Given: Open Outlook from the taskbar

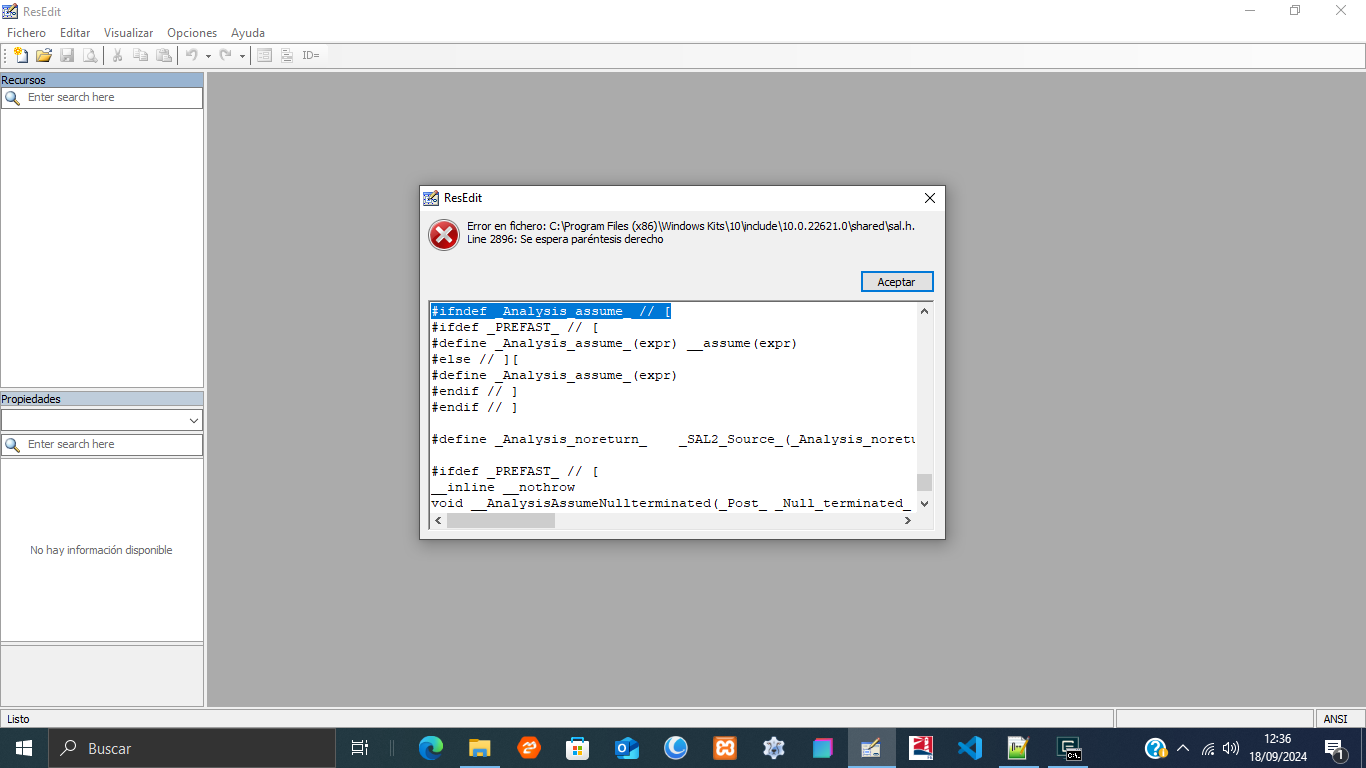Looking at the screenshot, I should tap(627, 748).
